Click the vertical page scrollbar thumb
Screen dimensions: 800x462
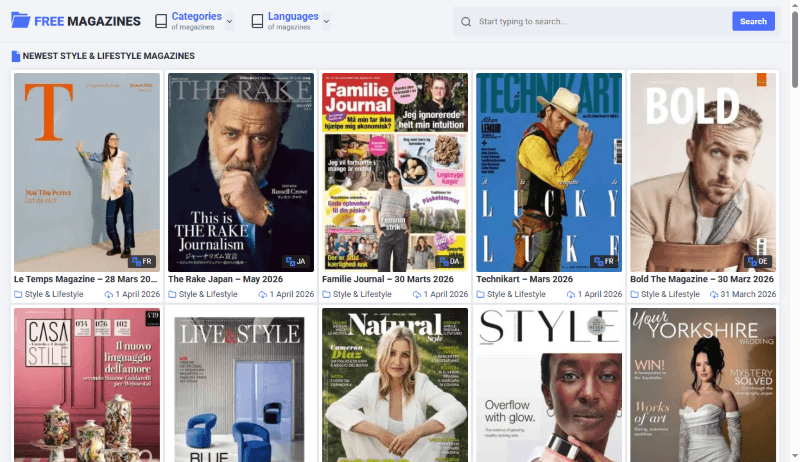(795, 48)
